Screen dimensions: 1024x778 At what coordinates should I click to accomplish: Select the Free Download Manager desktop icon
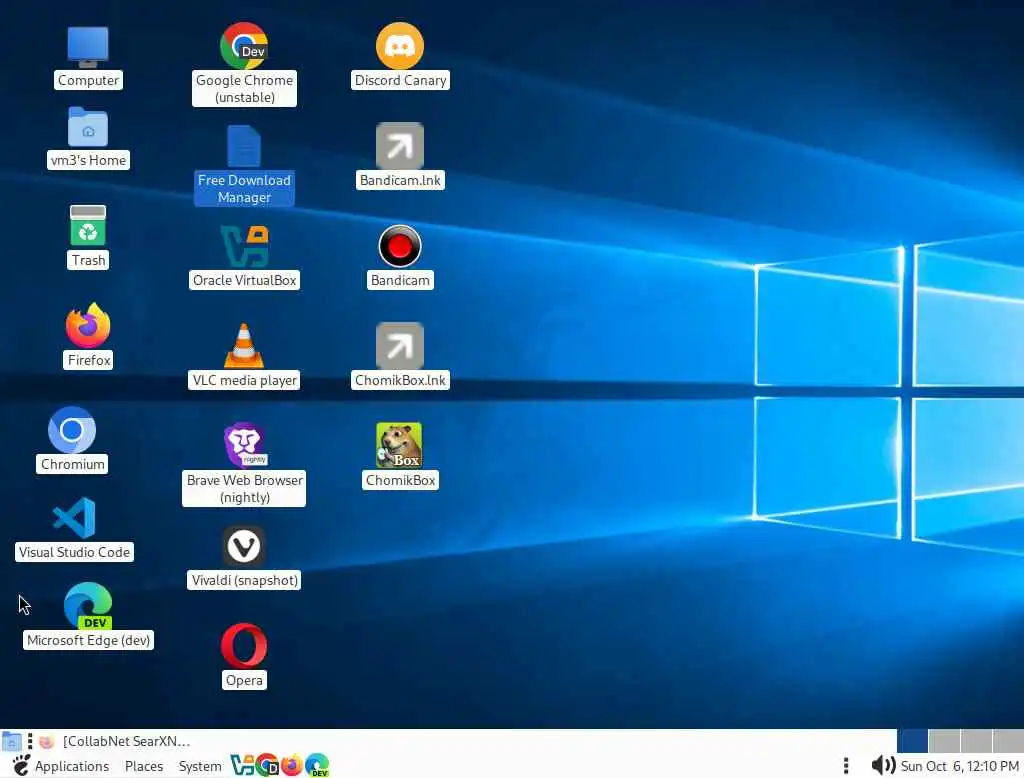(x=244, y=146)
